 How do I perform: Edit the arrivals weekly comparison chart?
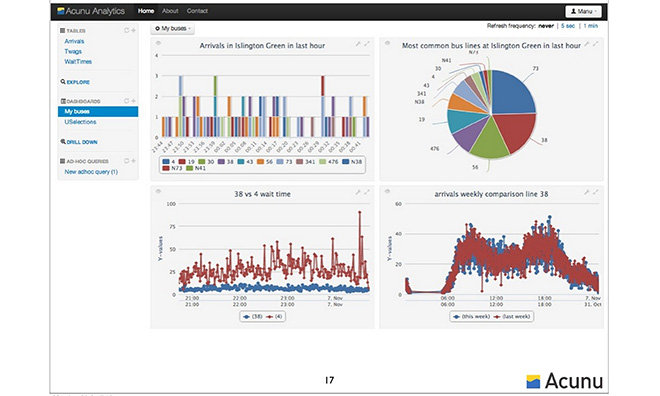tap(586, 192)
